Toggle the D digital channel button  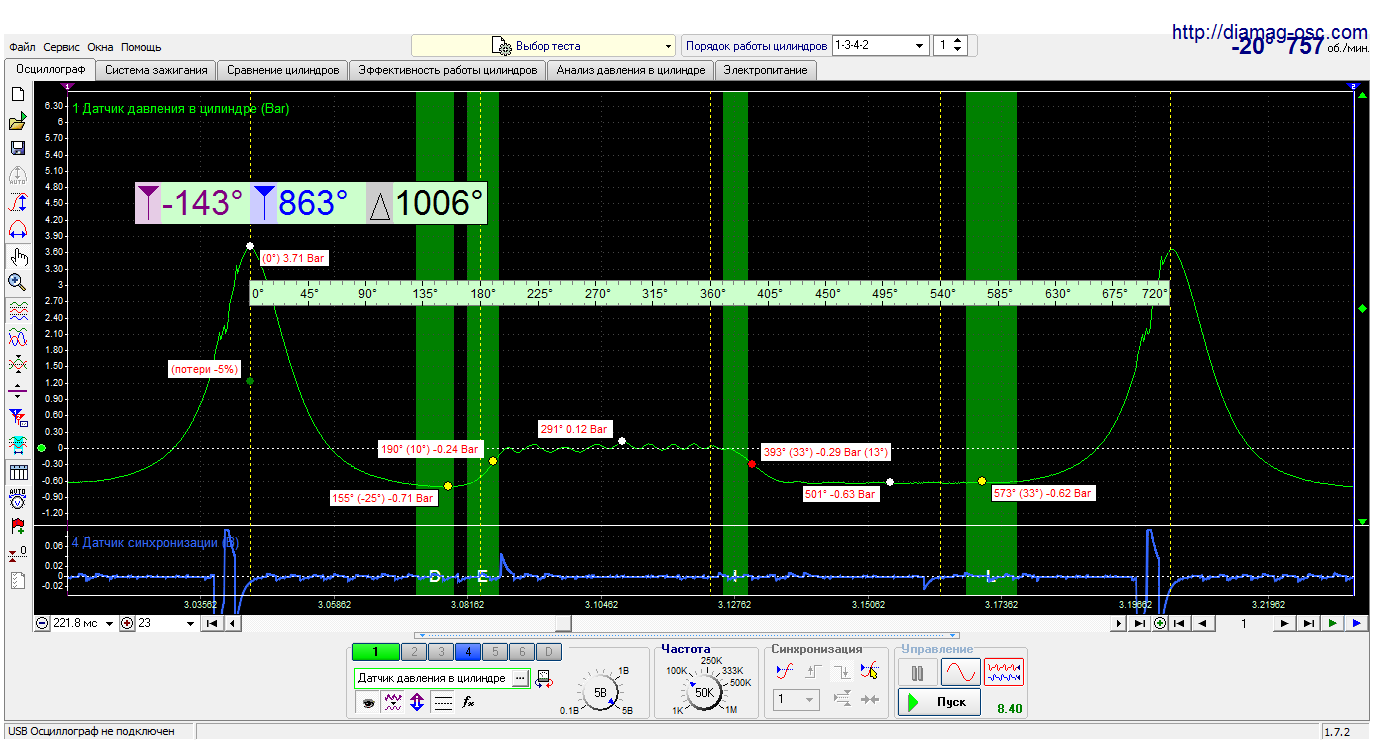pyautogui.click(x=548, y=652)
